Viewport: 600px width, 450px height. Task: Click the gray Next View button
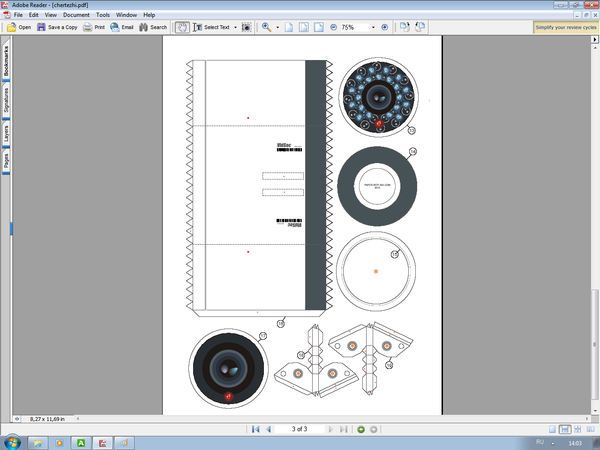[x=374, y=429]
